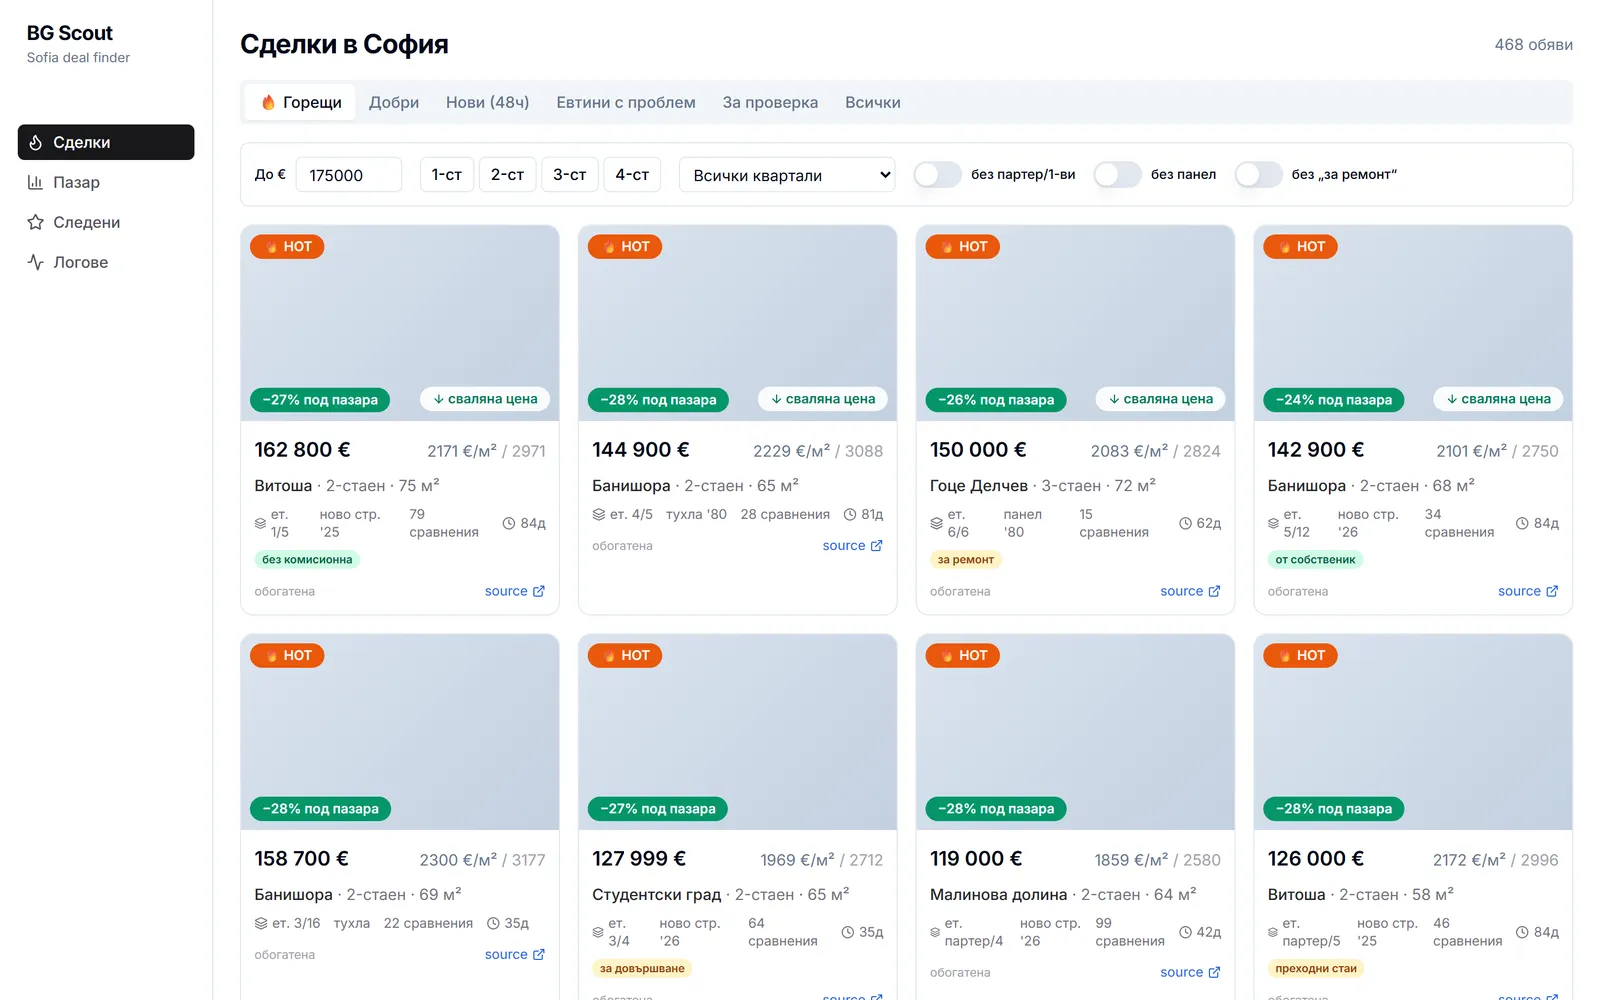Open the Нови (48ч) tab

tap(488, 102)
